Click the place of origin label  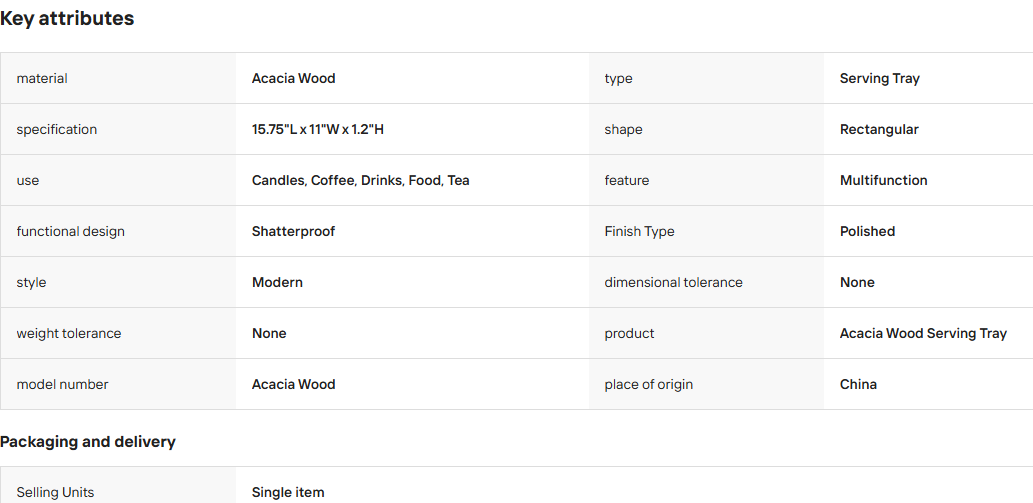pos(649,384)
